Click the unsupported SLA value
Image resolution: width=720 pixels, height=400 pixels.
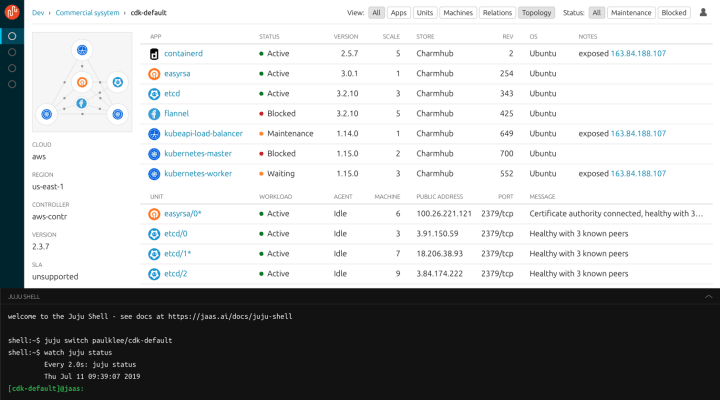click(55, 277)
